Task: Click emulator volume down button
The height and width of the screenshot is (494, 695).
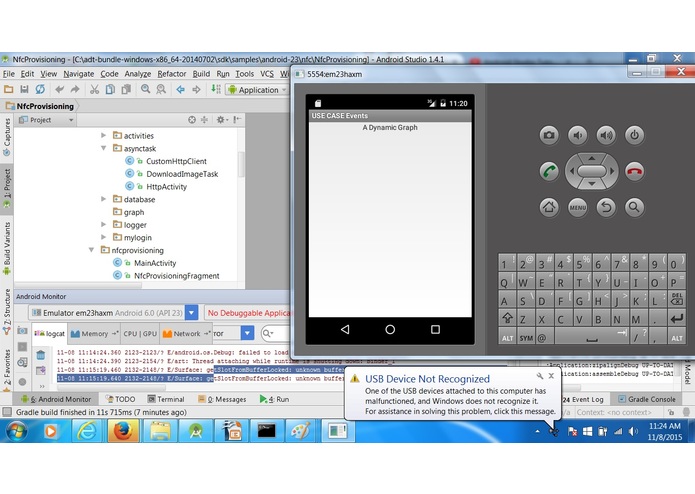Action: 577,135
